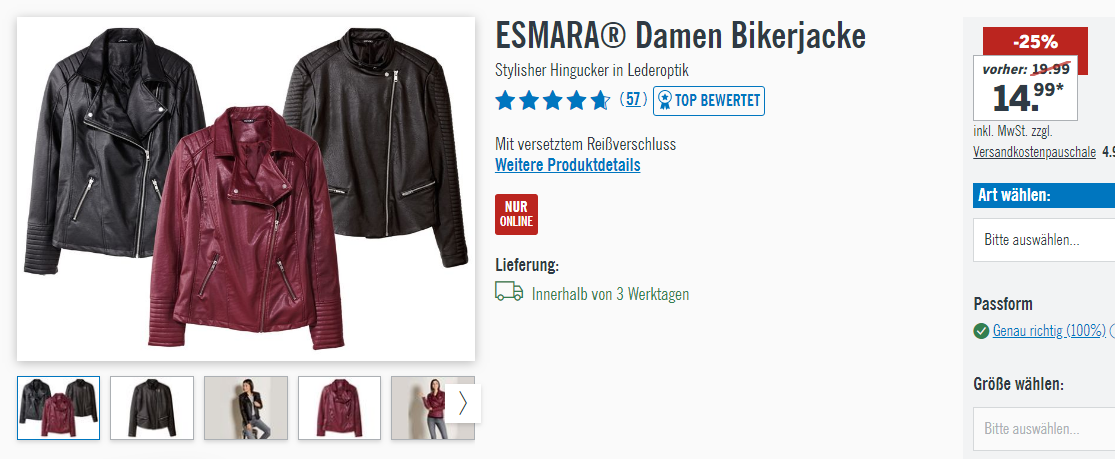Click the next thumbnail arrow chevron
Image resolution: width=1115 pixels, height=459 pixels.
(463, 403)
